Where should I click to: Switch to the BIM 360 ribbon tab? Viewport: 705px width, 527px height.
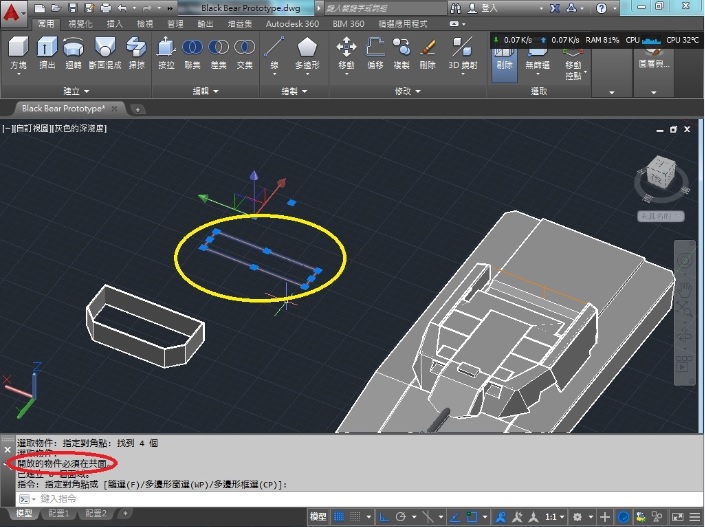coord(348,24)
